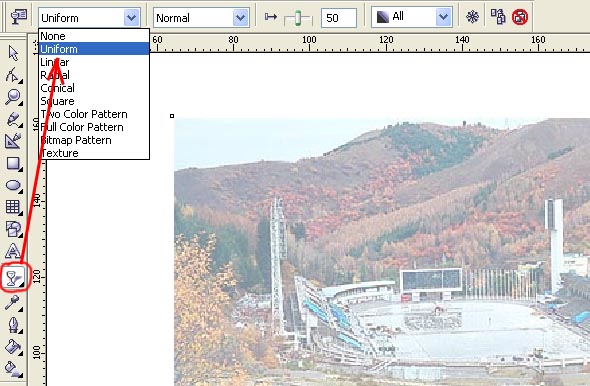Click the transparency value field showing 50
The height and width of the screenshot is (386, 590).
[x=339, y=18]
